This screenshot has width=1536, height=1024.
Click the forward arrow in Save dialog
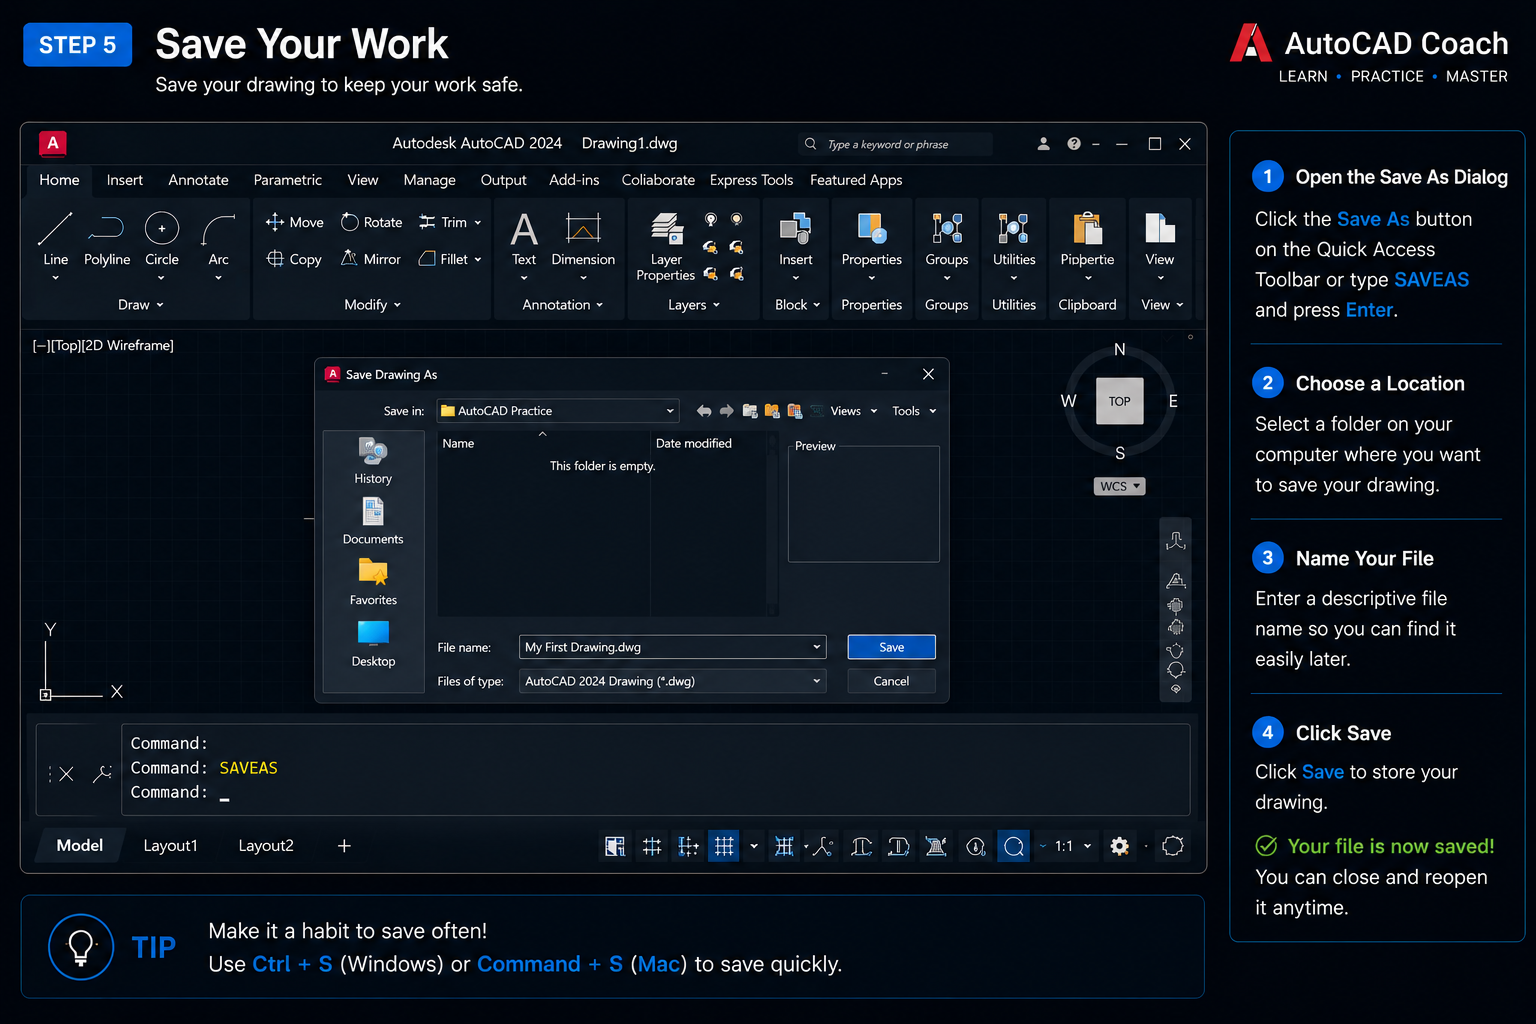coord(727,411)
